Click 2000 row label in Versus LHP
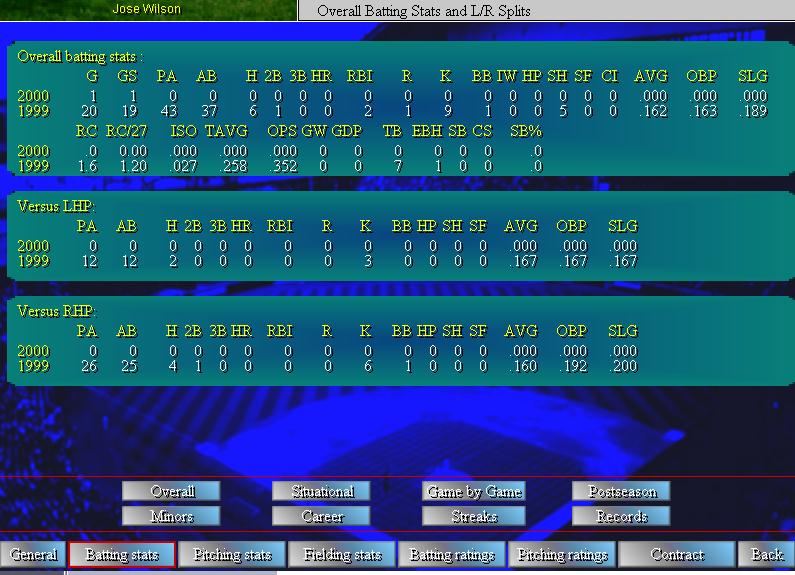The width and height of the screenshot is (795, 575). pyautogui.click(x=33, y=246)
